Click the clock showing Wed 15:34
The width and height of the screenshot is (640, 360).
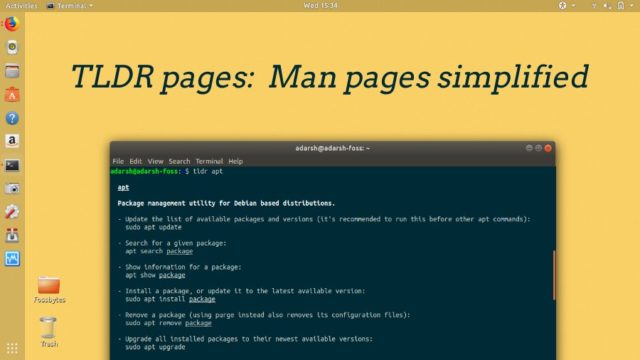(x=320, y=5)
